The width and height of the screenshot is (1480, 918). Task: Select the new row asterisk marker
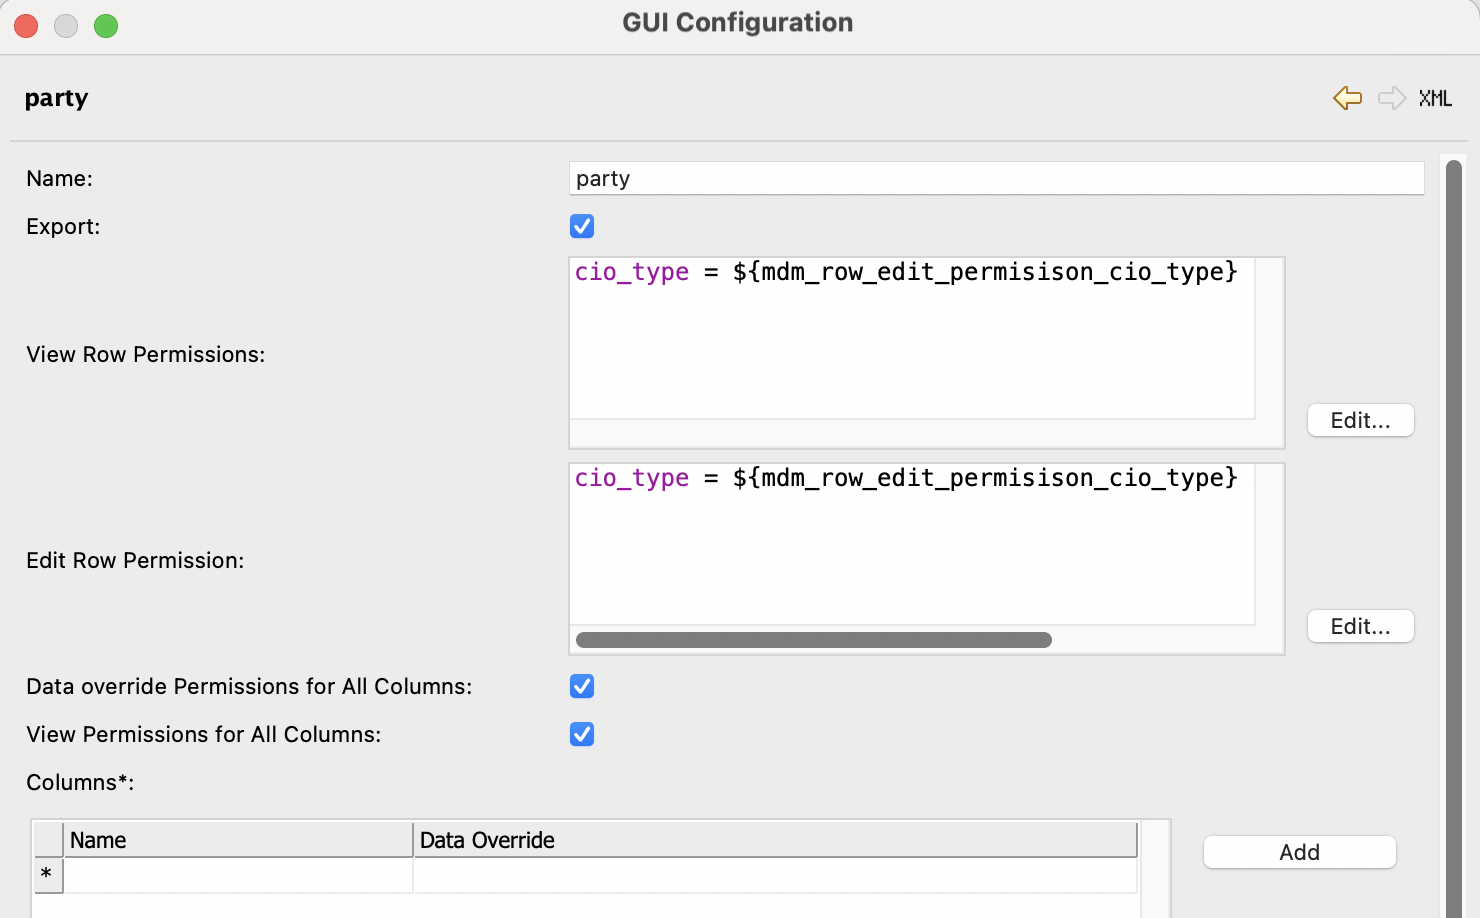coord(47,875)
